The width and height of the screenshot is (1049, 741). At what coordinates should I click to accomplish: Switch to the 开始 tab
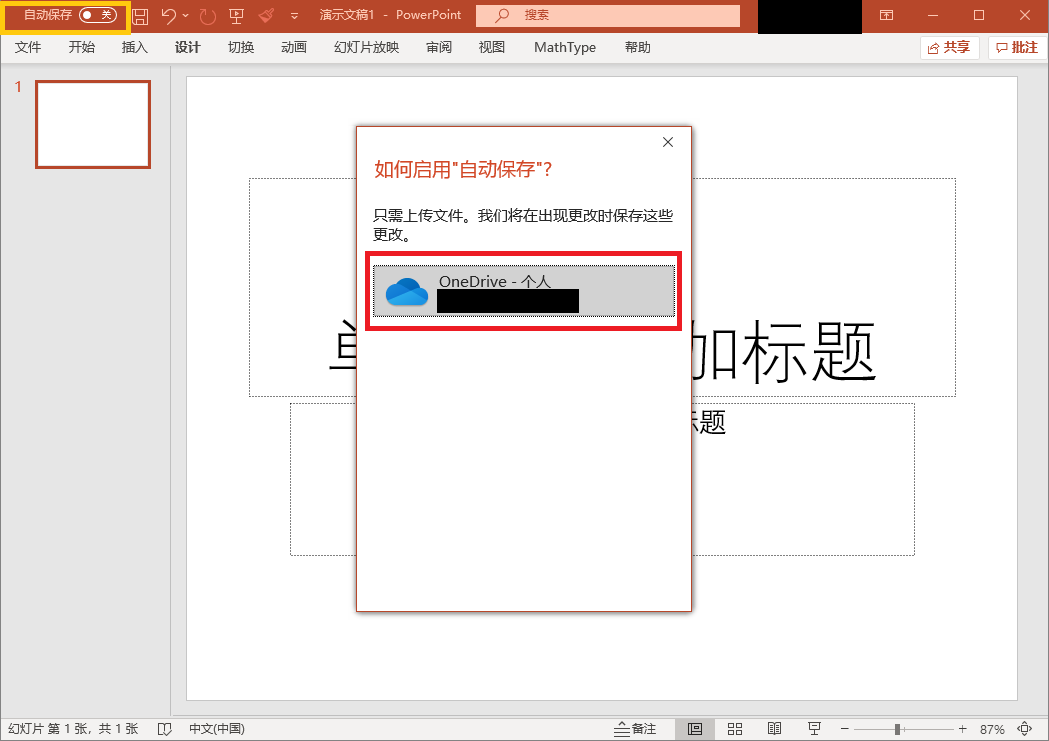coord(82,47)
